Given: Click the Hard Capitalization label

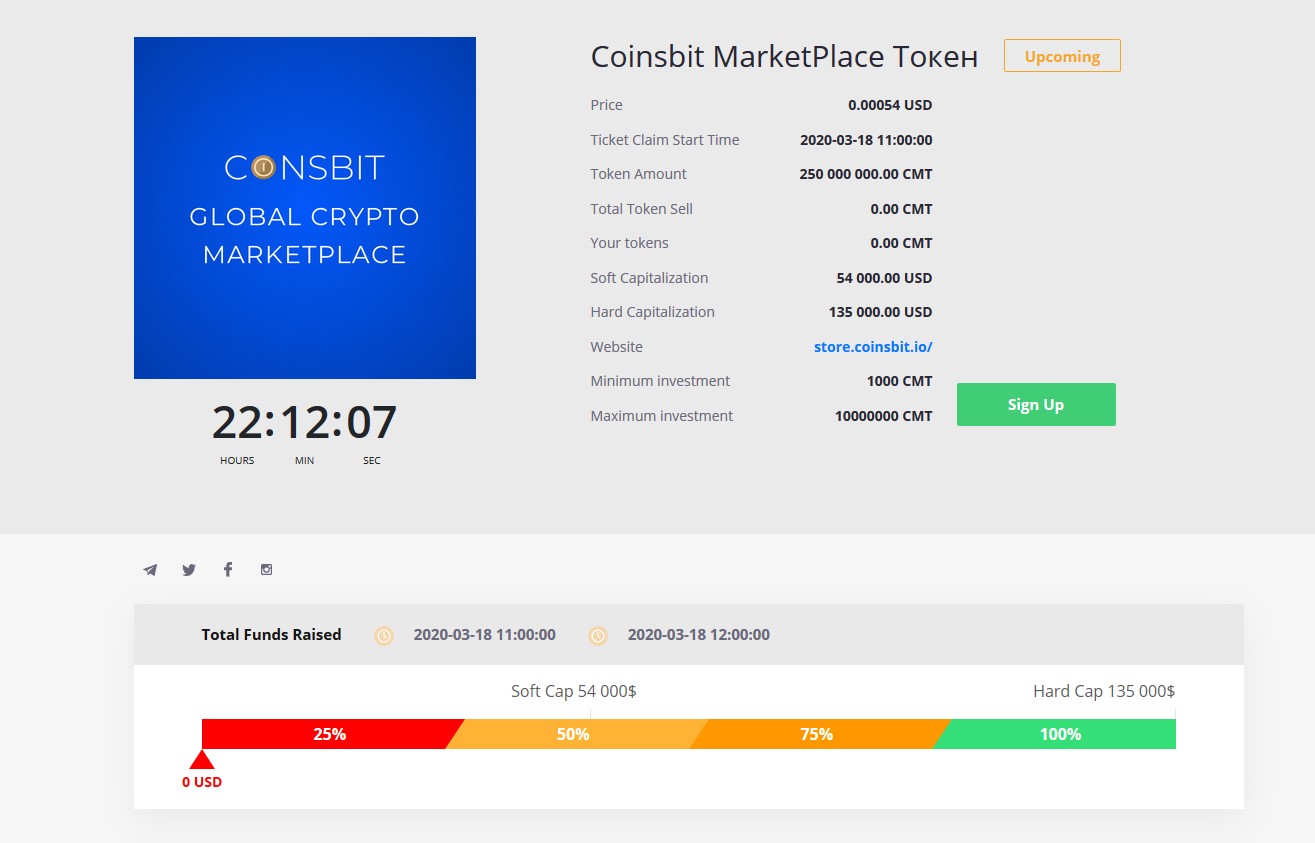Looking at the screenshot, I should pyautogui.click(x=652, y=312).
